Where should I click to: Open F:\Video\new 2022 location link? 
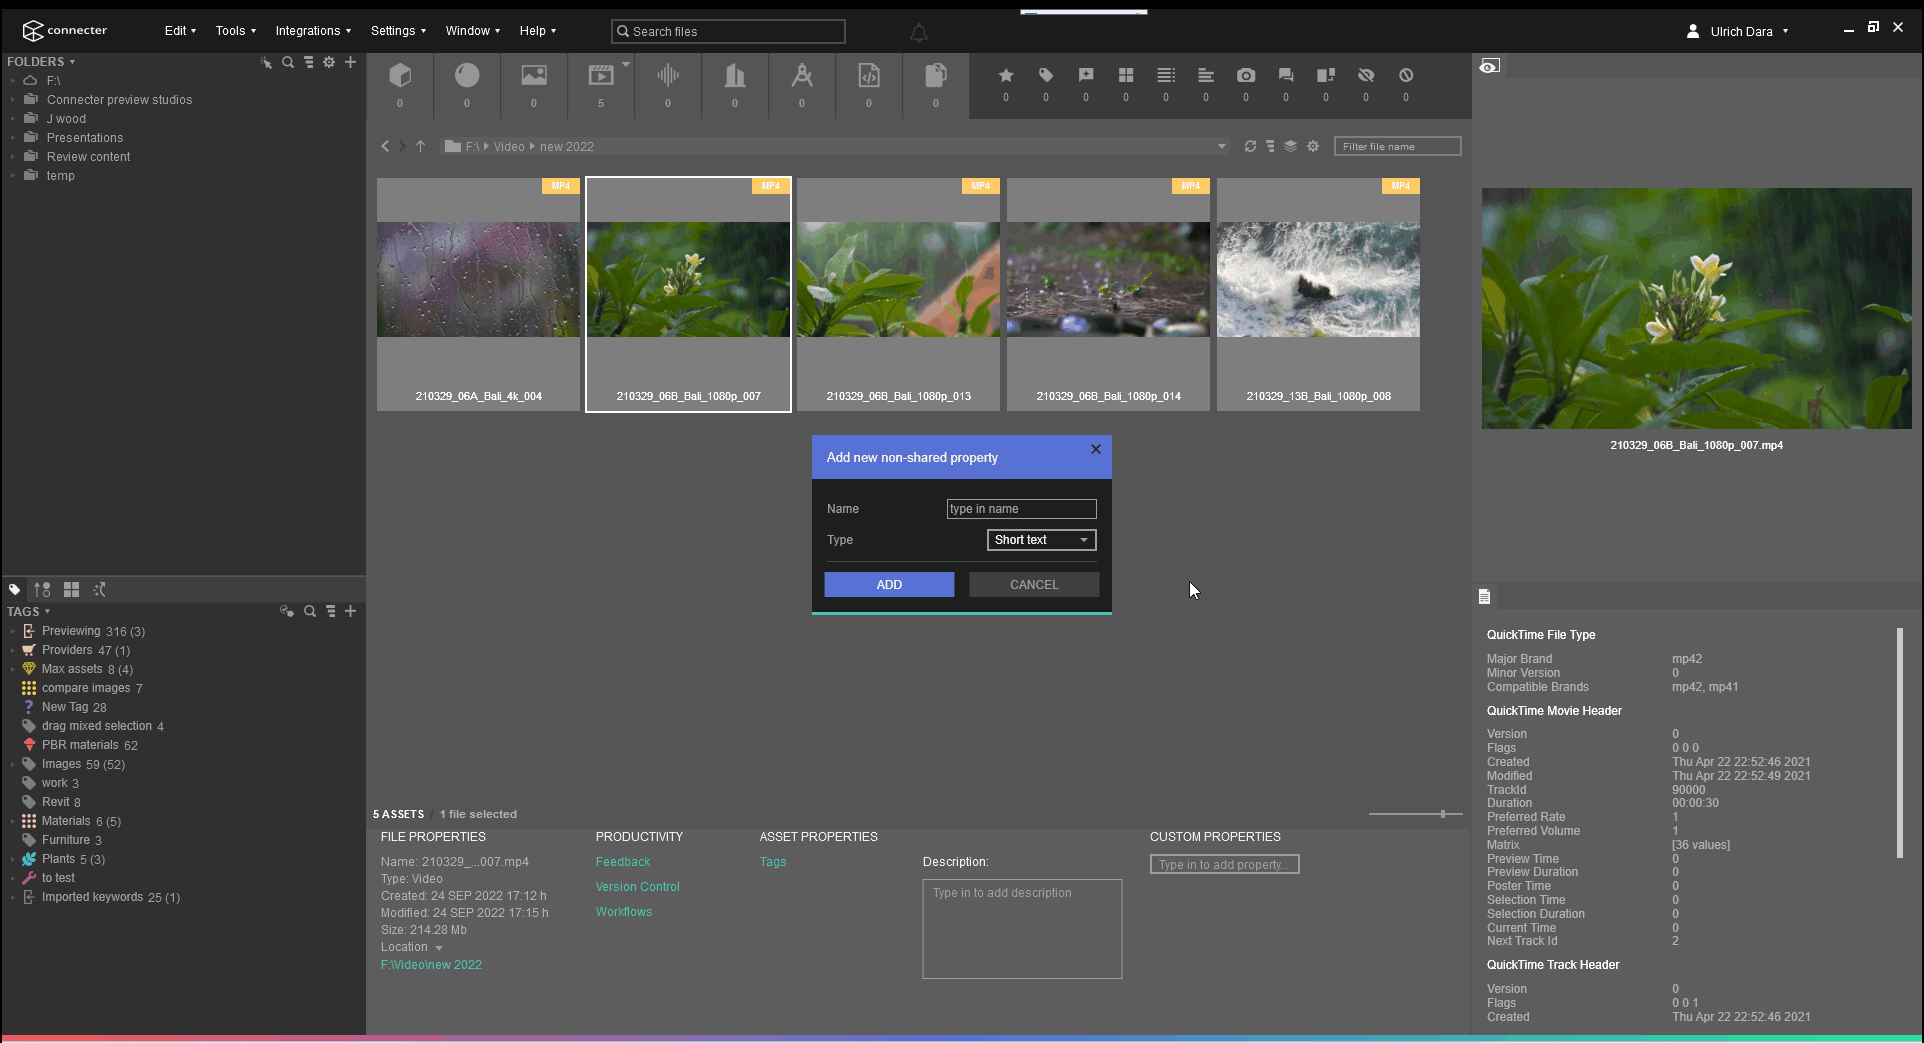(431, 965)
